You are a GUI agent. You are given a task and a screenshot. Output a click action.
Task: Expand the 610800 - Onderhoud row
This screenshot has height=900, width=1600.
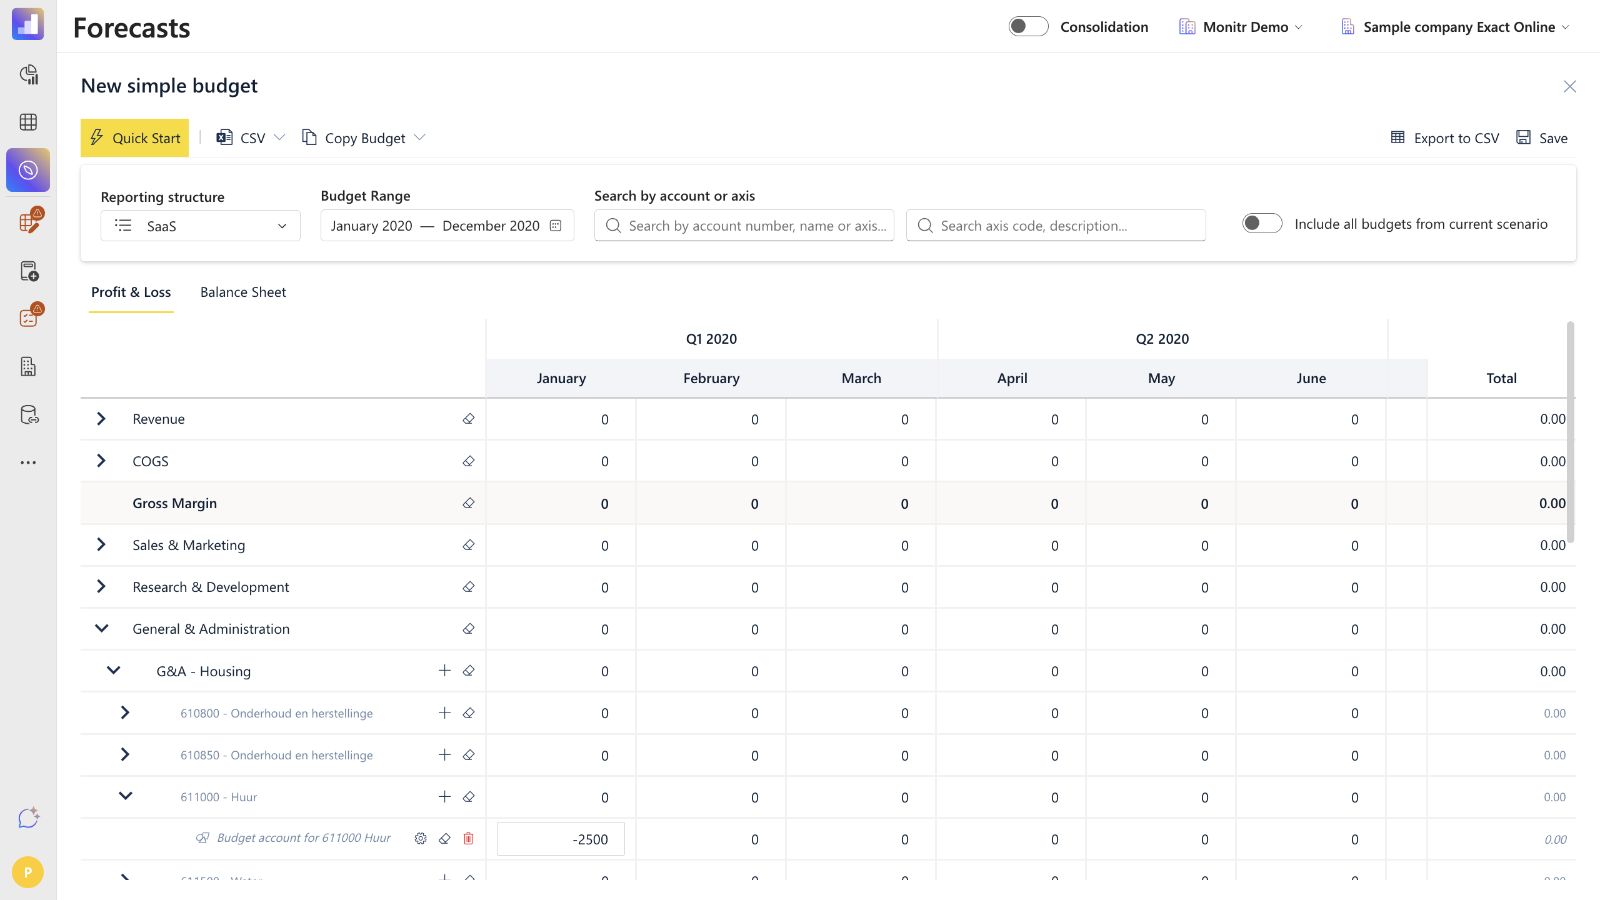(x=125, y=713)
